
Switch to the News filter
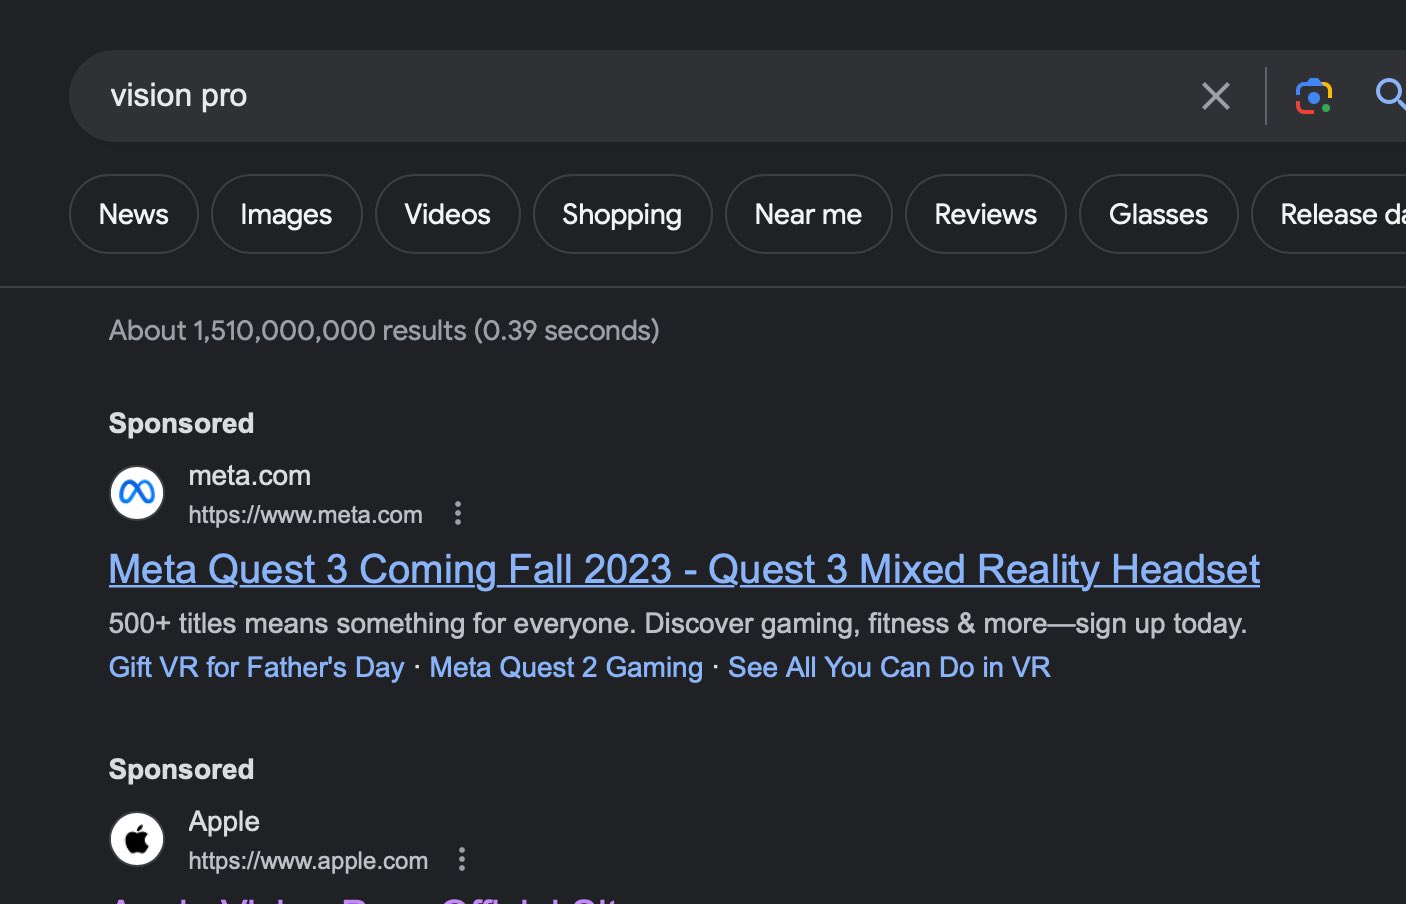(x=134, y=214)
